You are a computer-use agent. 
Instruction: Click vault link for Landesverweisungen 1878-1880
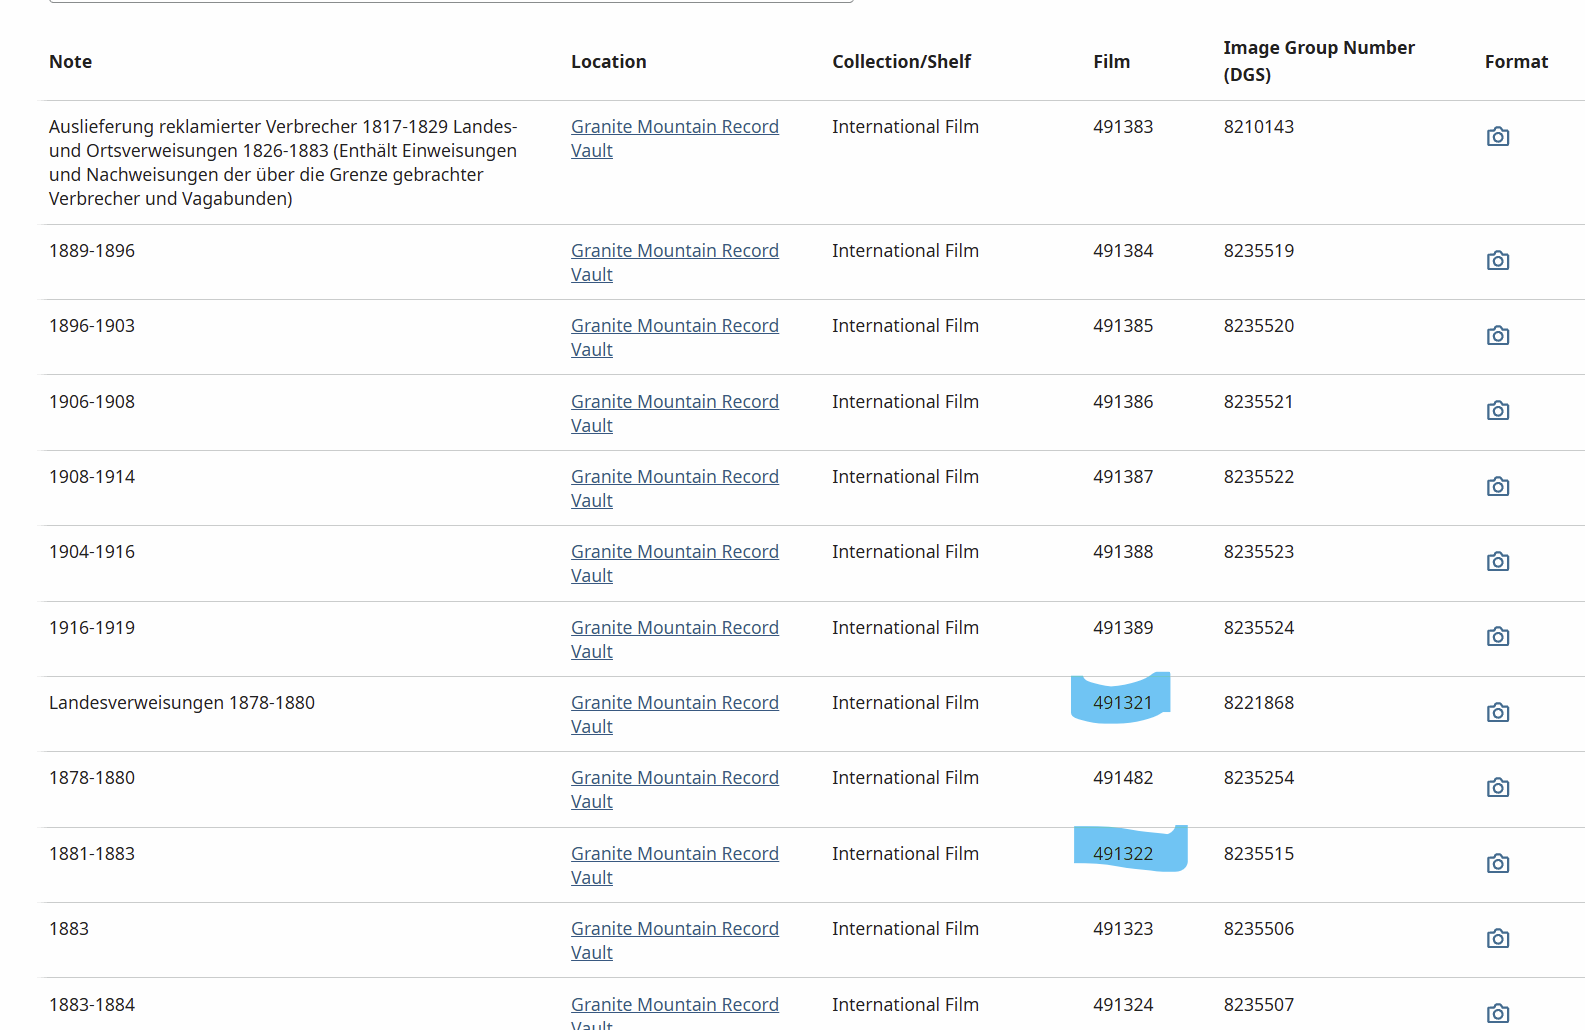click(x=674, y=715)
